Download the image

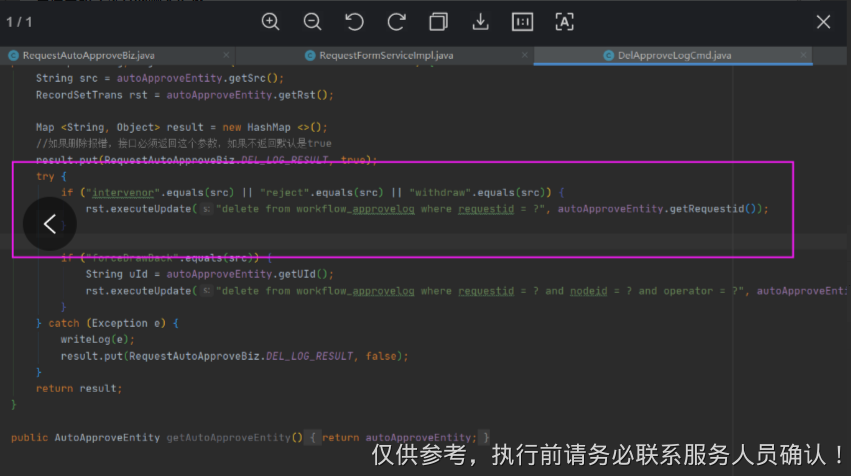(x=480, y=22)
